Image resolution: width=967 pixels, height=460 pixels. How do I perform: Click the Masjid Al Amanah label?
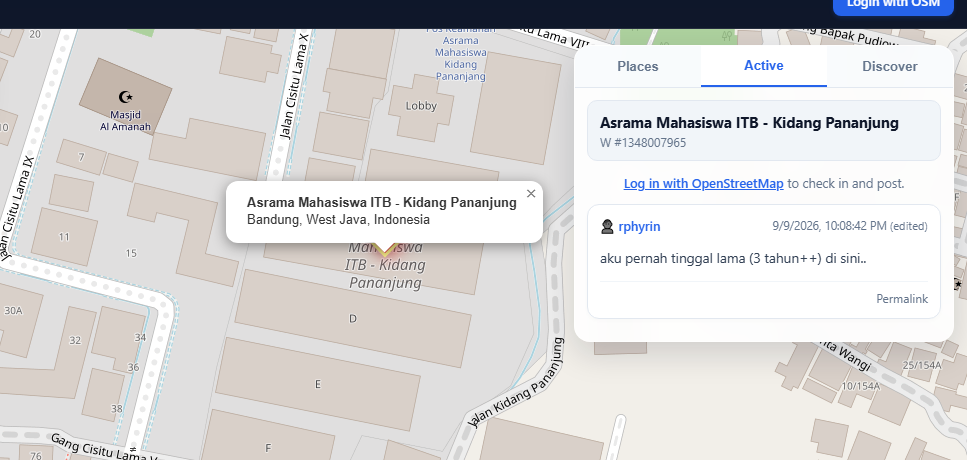point(125,121)
